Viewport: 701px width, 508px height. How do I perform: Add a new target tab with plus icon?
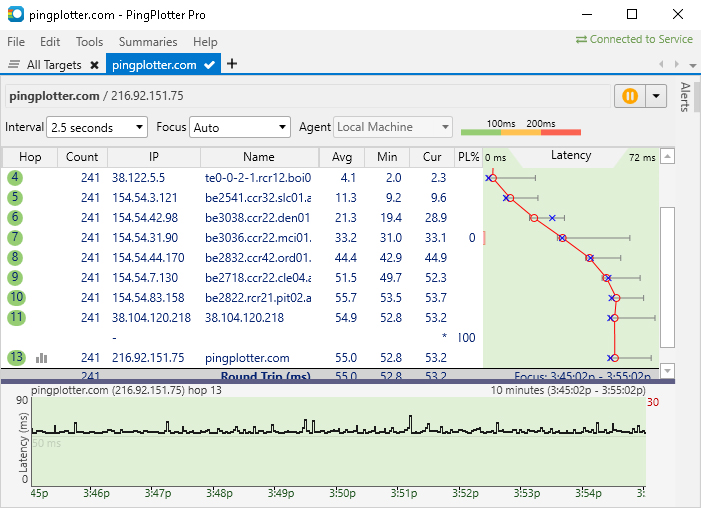pos(232,64)
